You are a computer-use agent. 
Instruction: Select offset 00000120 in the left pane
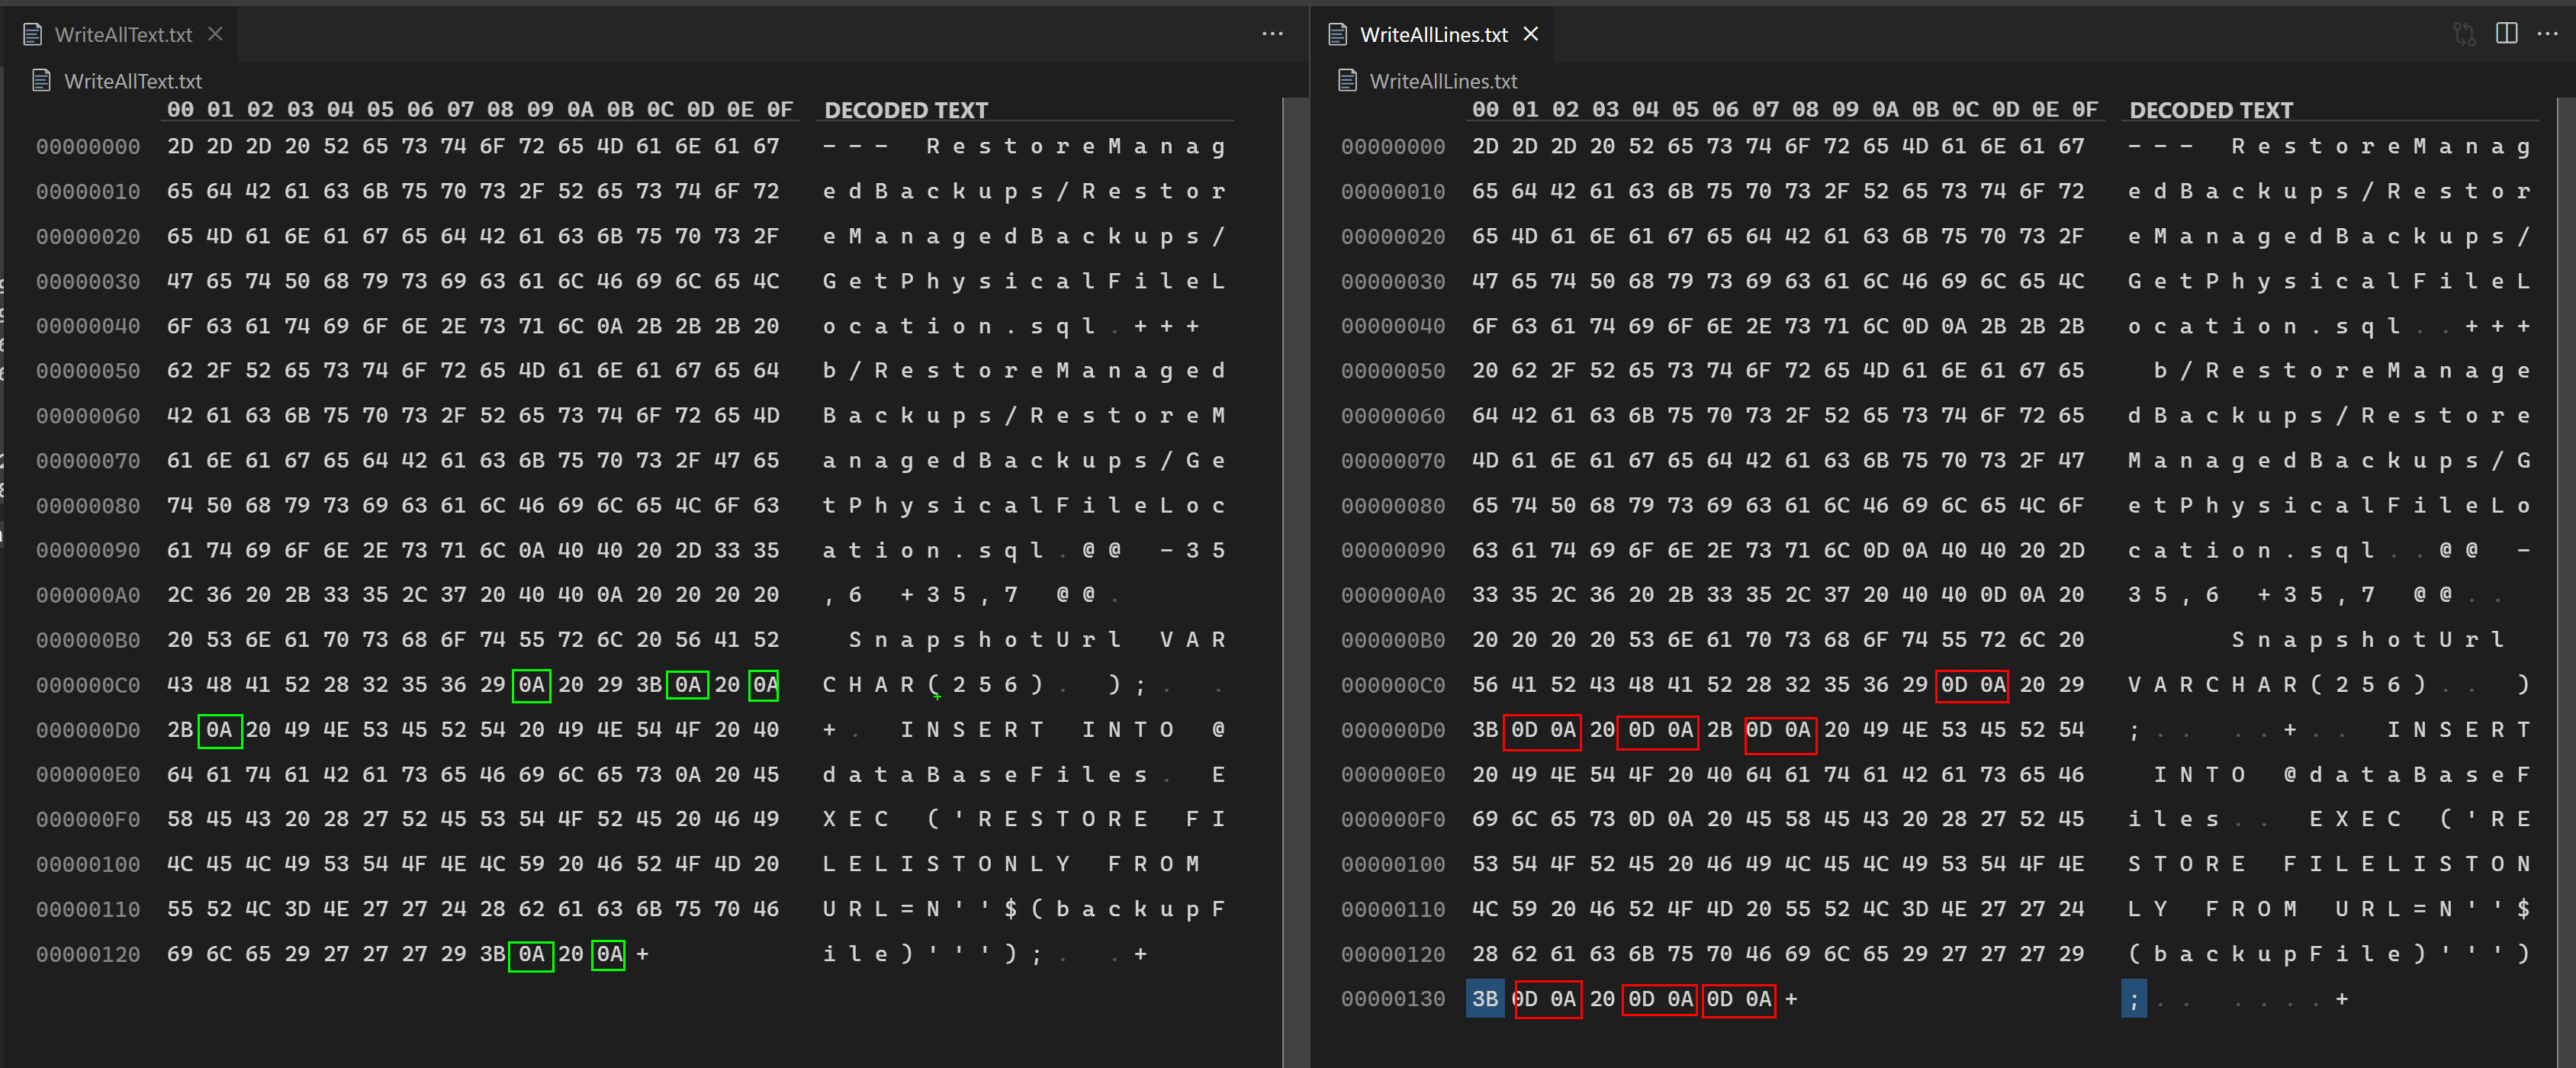(x=88, y=955)
